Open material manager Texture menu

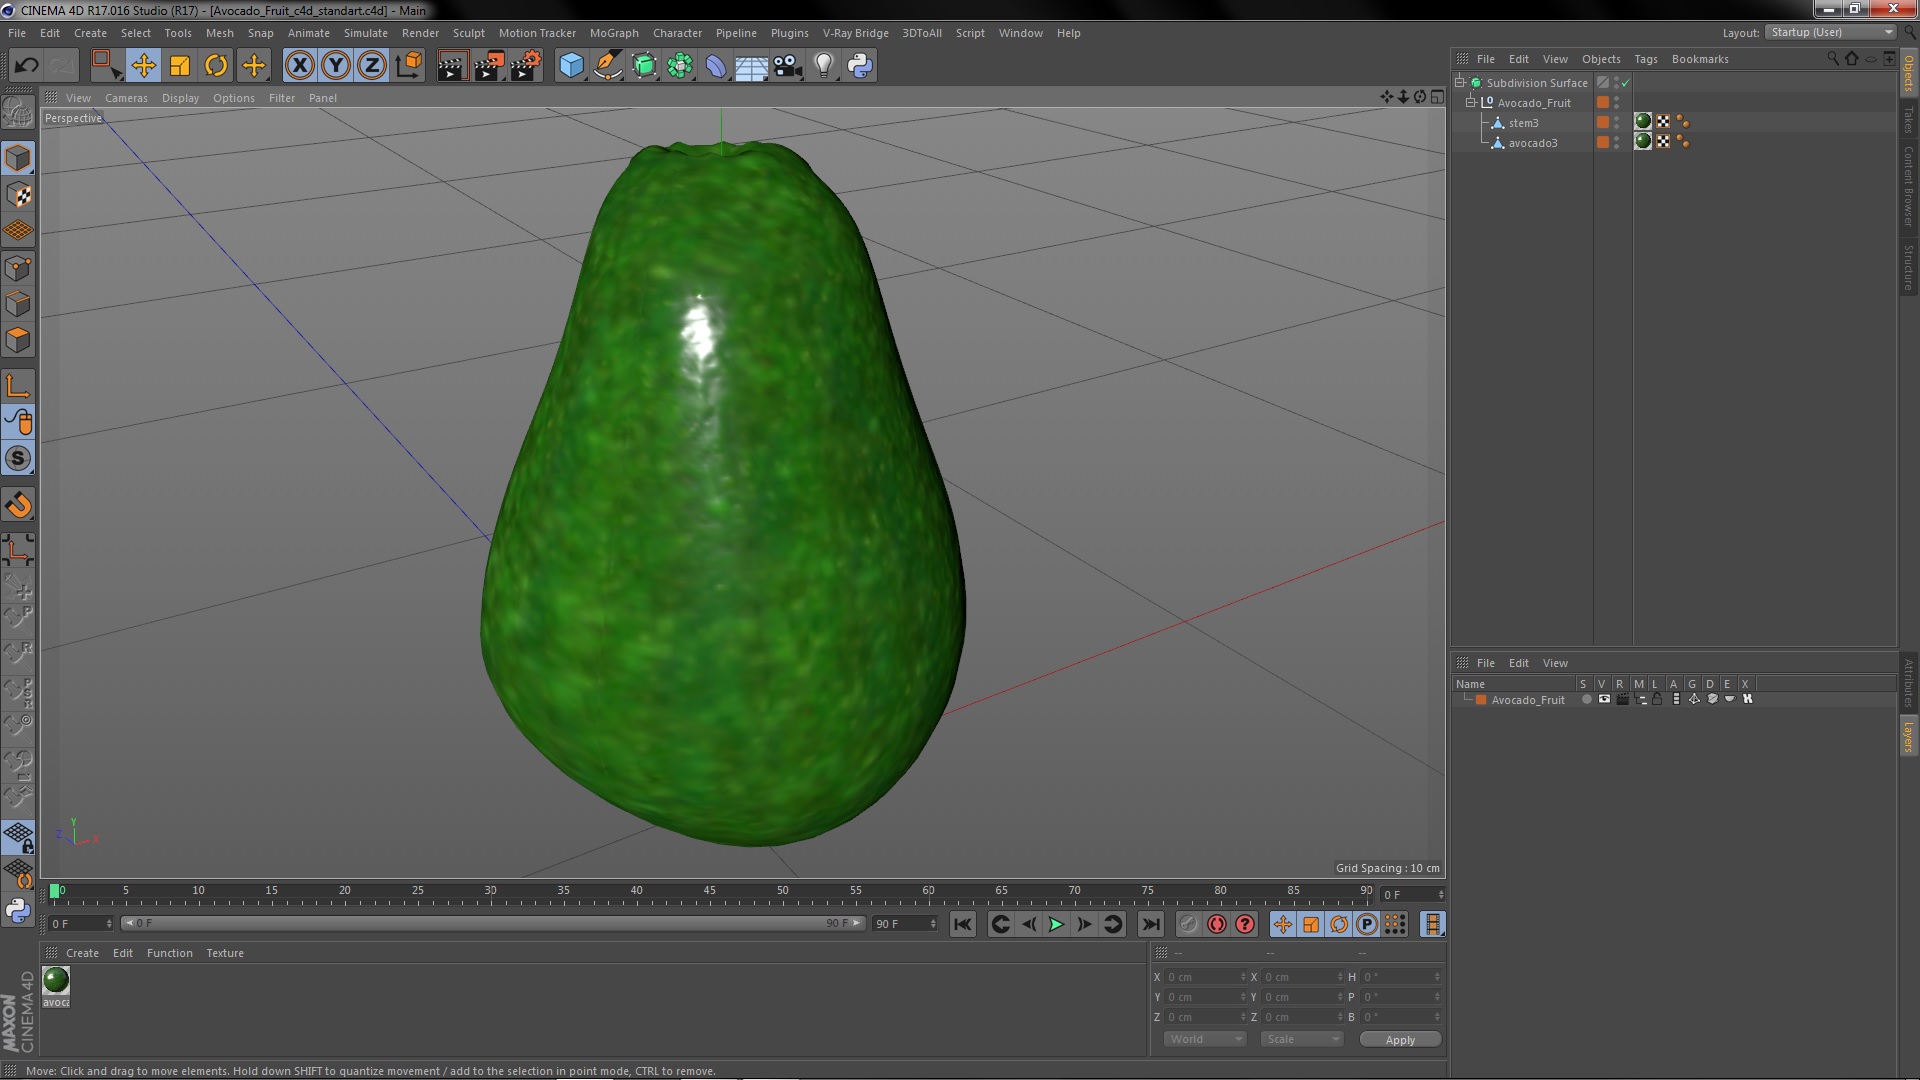click(x=225, y=953)
